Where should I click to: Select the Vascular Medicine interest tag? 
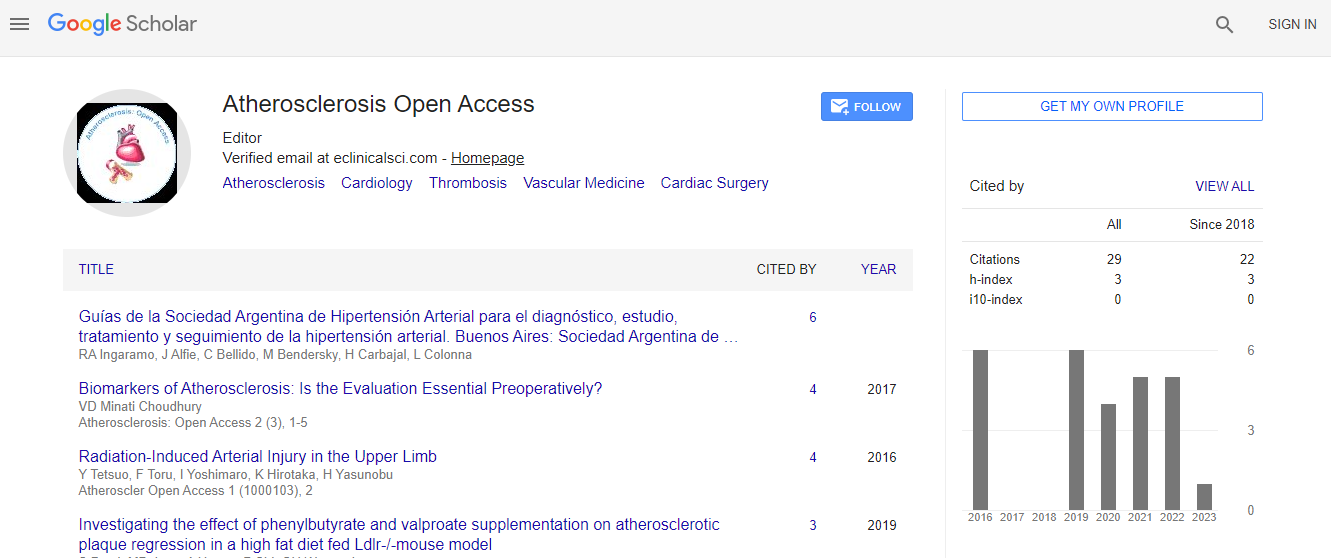583,183
